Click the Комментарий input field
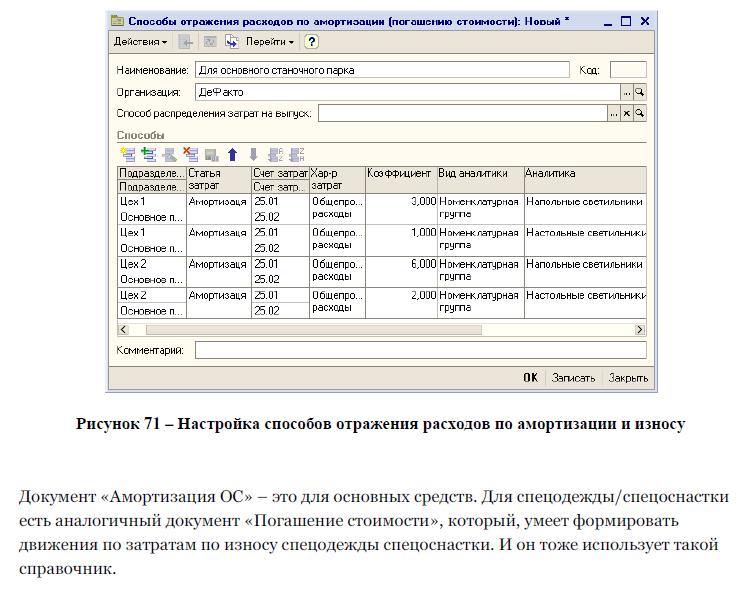Image resolution: width=744 pixels, height=595 pixels. click(420, 350)
